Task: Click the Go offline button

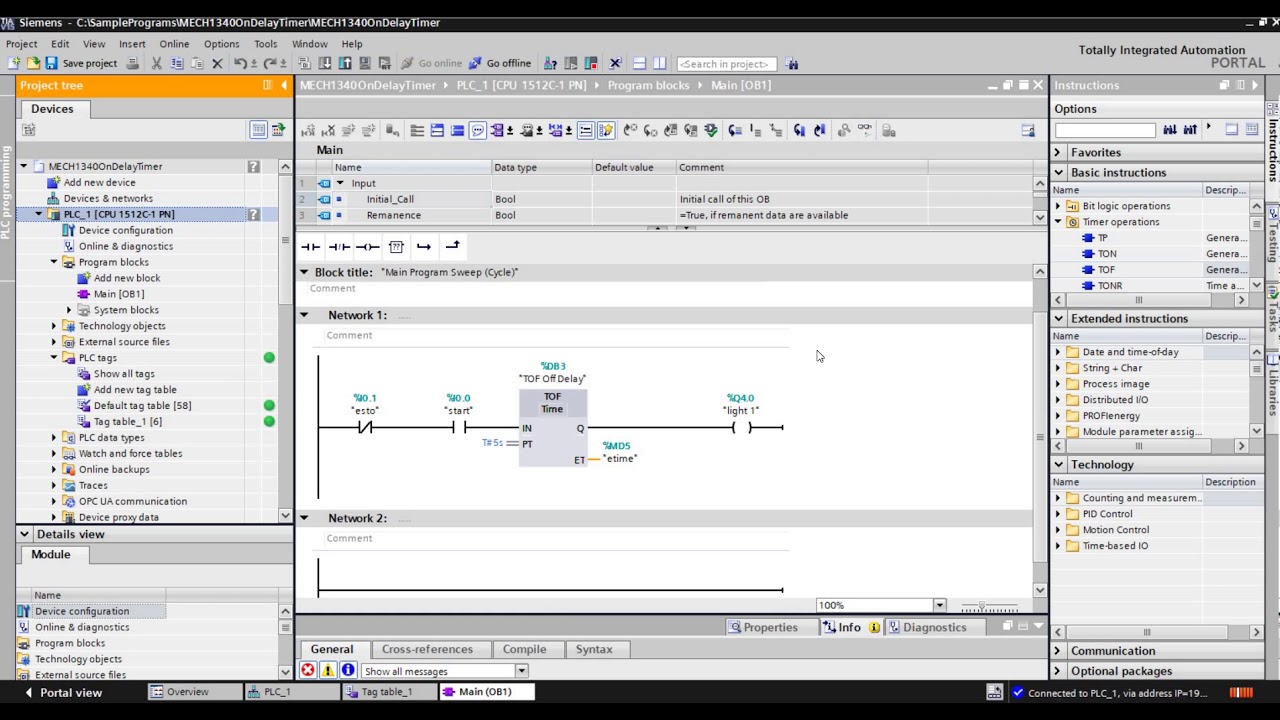Action: pos(499,63)
